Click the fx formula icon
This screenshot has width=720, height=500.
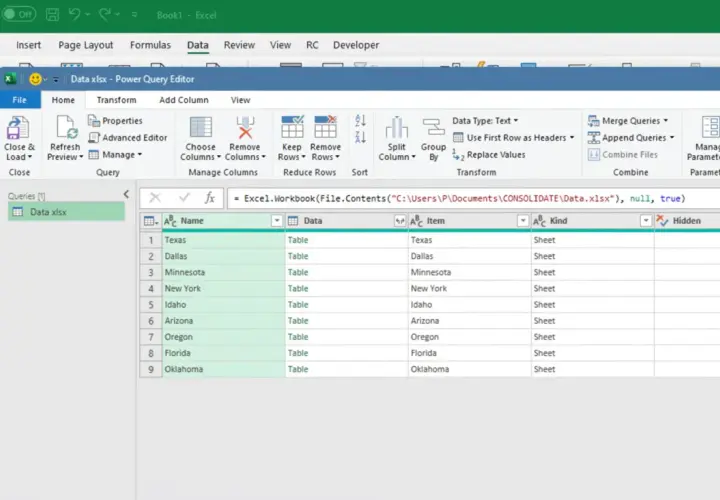[210, 198]
